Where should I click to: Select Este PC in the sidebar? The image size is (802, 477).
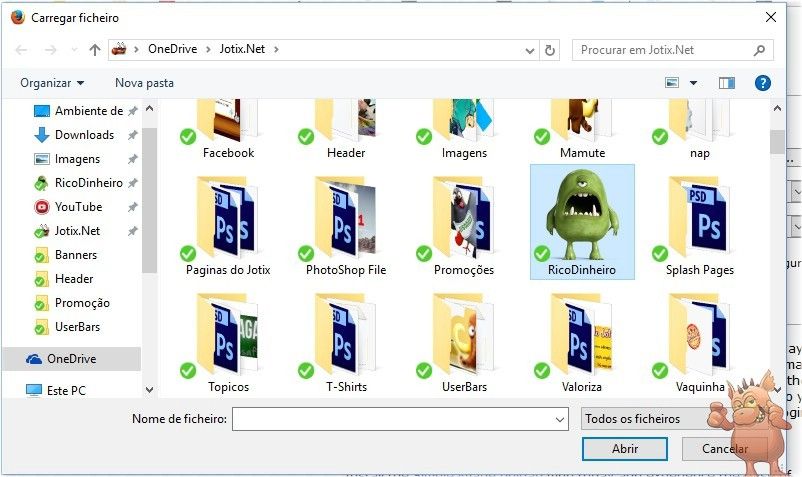pyautogui.click(x=56, y=391)
